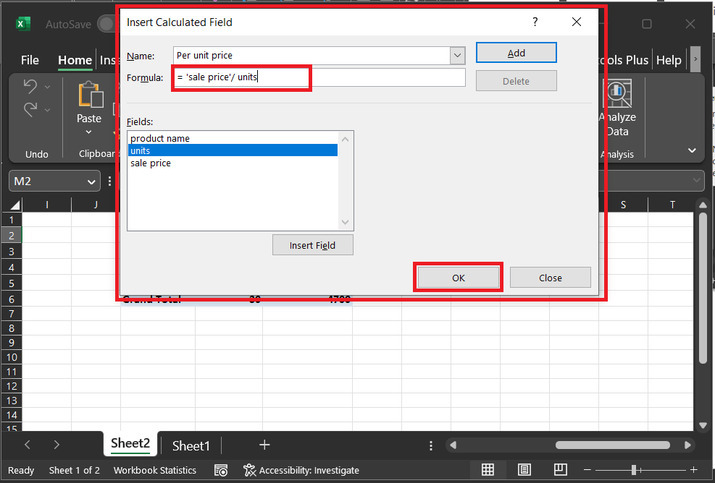Click the dialog help question mark
This screenshot has height=483, width=715.
pos(535,22)
